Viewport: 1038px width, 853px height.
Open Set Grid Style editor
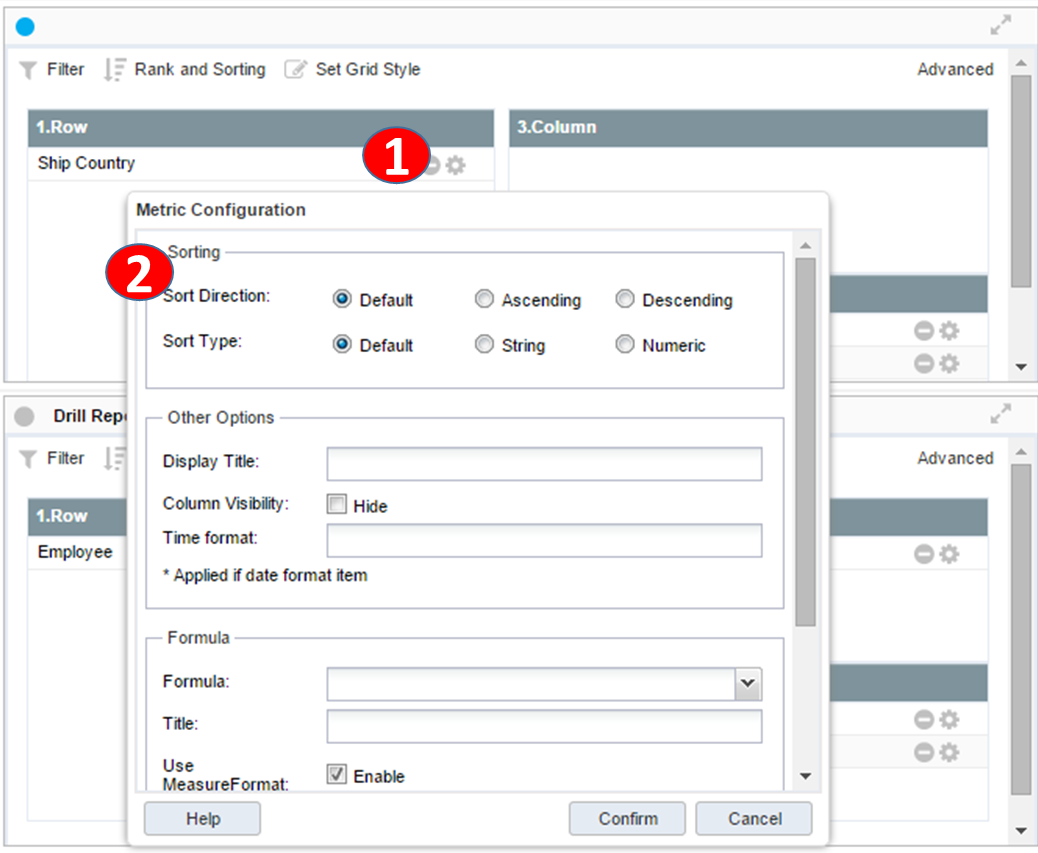click(353, 70)
